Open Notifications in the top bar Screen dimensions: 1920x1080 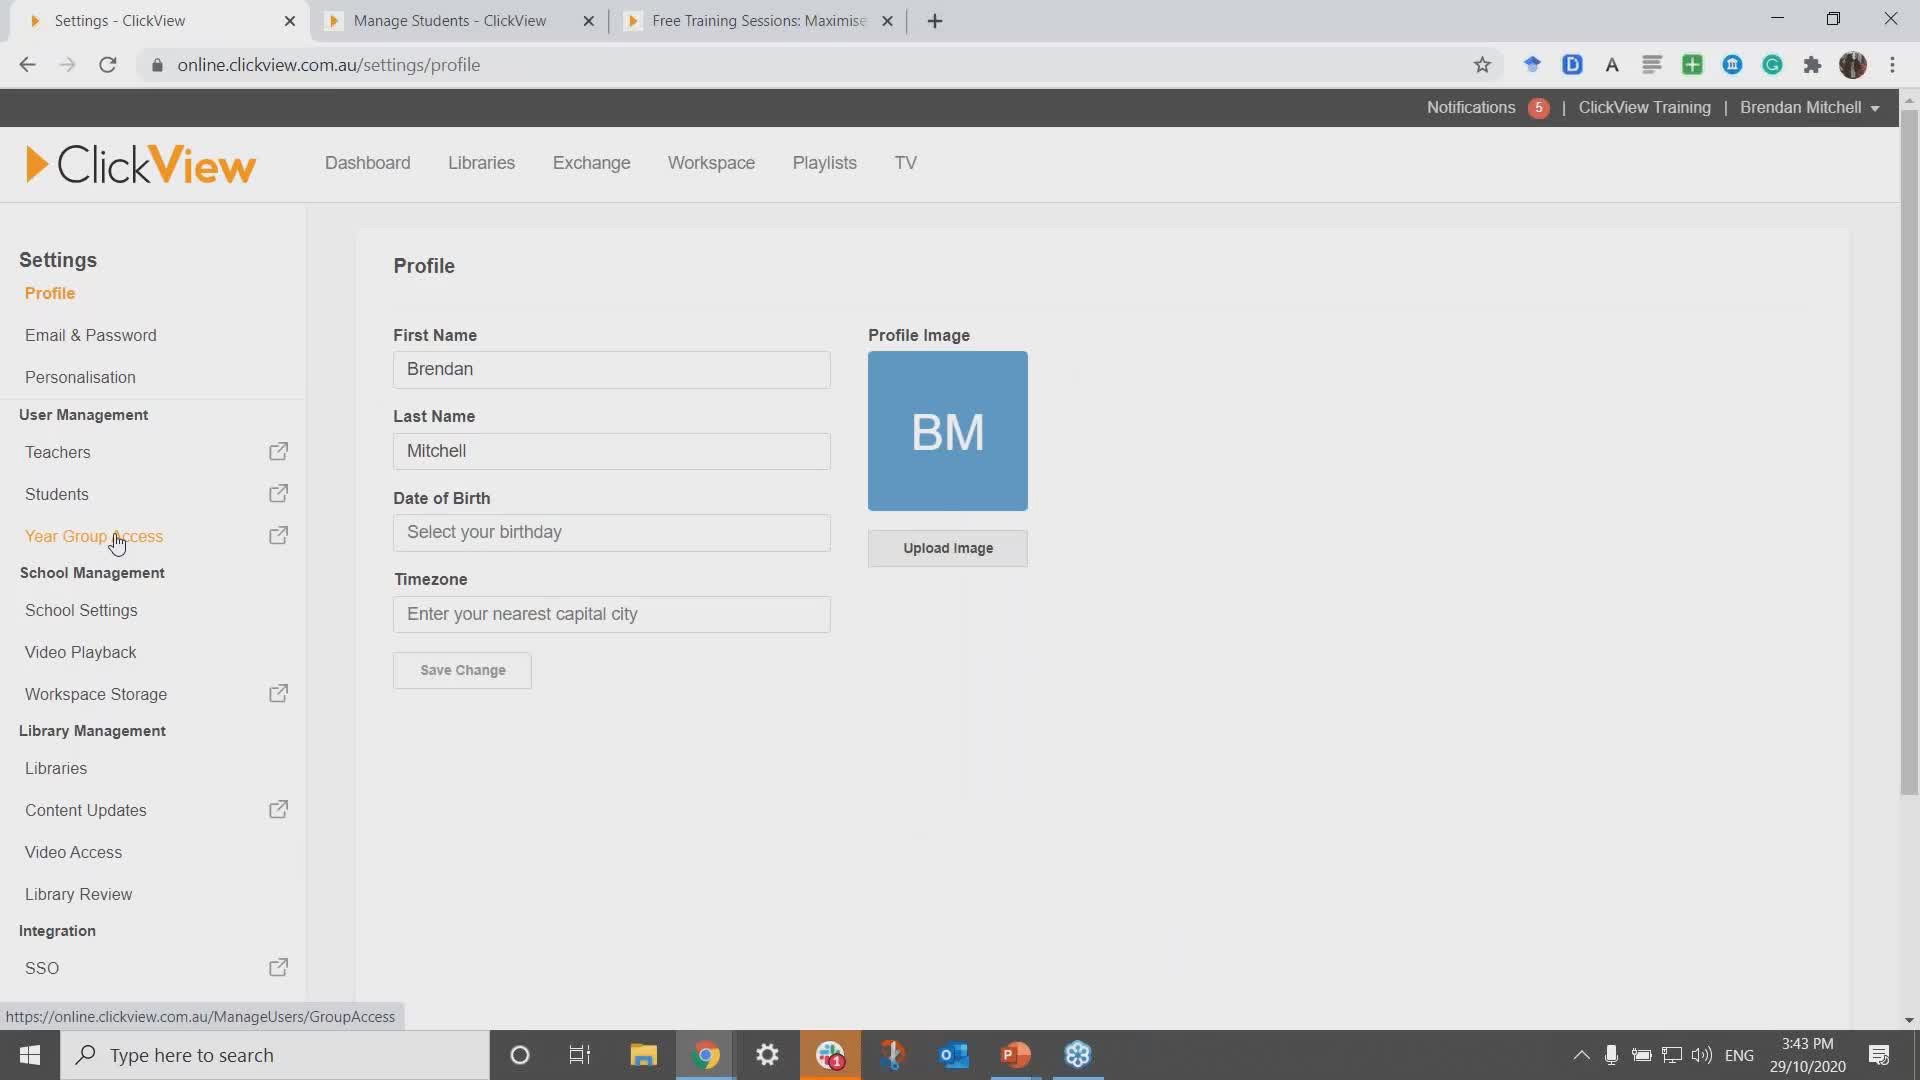[1471, 108]
